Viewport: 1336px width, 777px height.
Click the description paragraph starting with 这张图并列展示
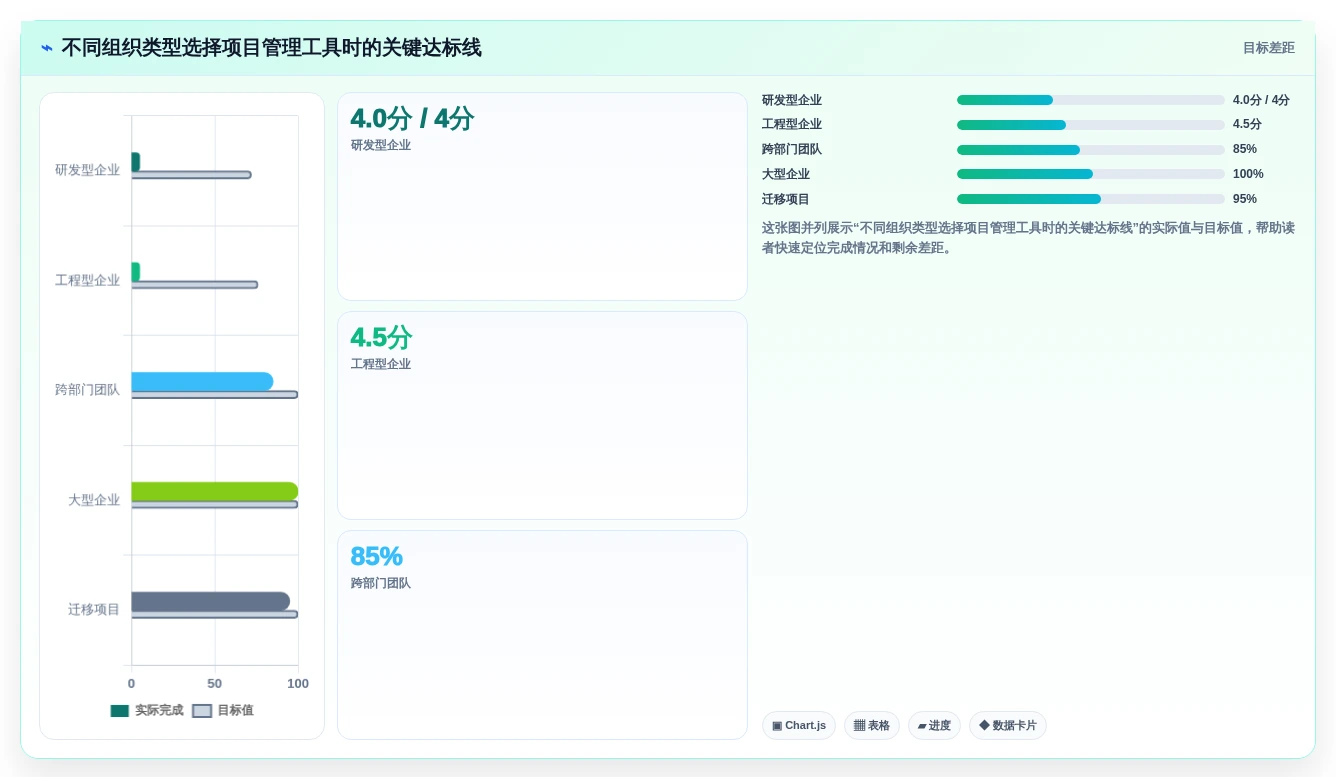(1029, 238)
